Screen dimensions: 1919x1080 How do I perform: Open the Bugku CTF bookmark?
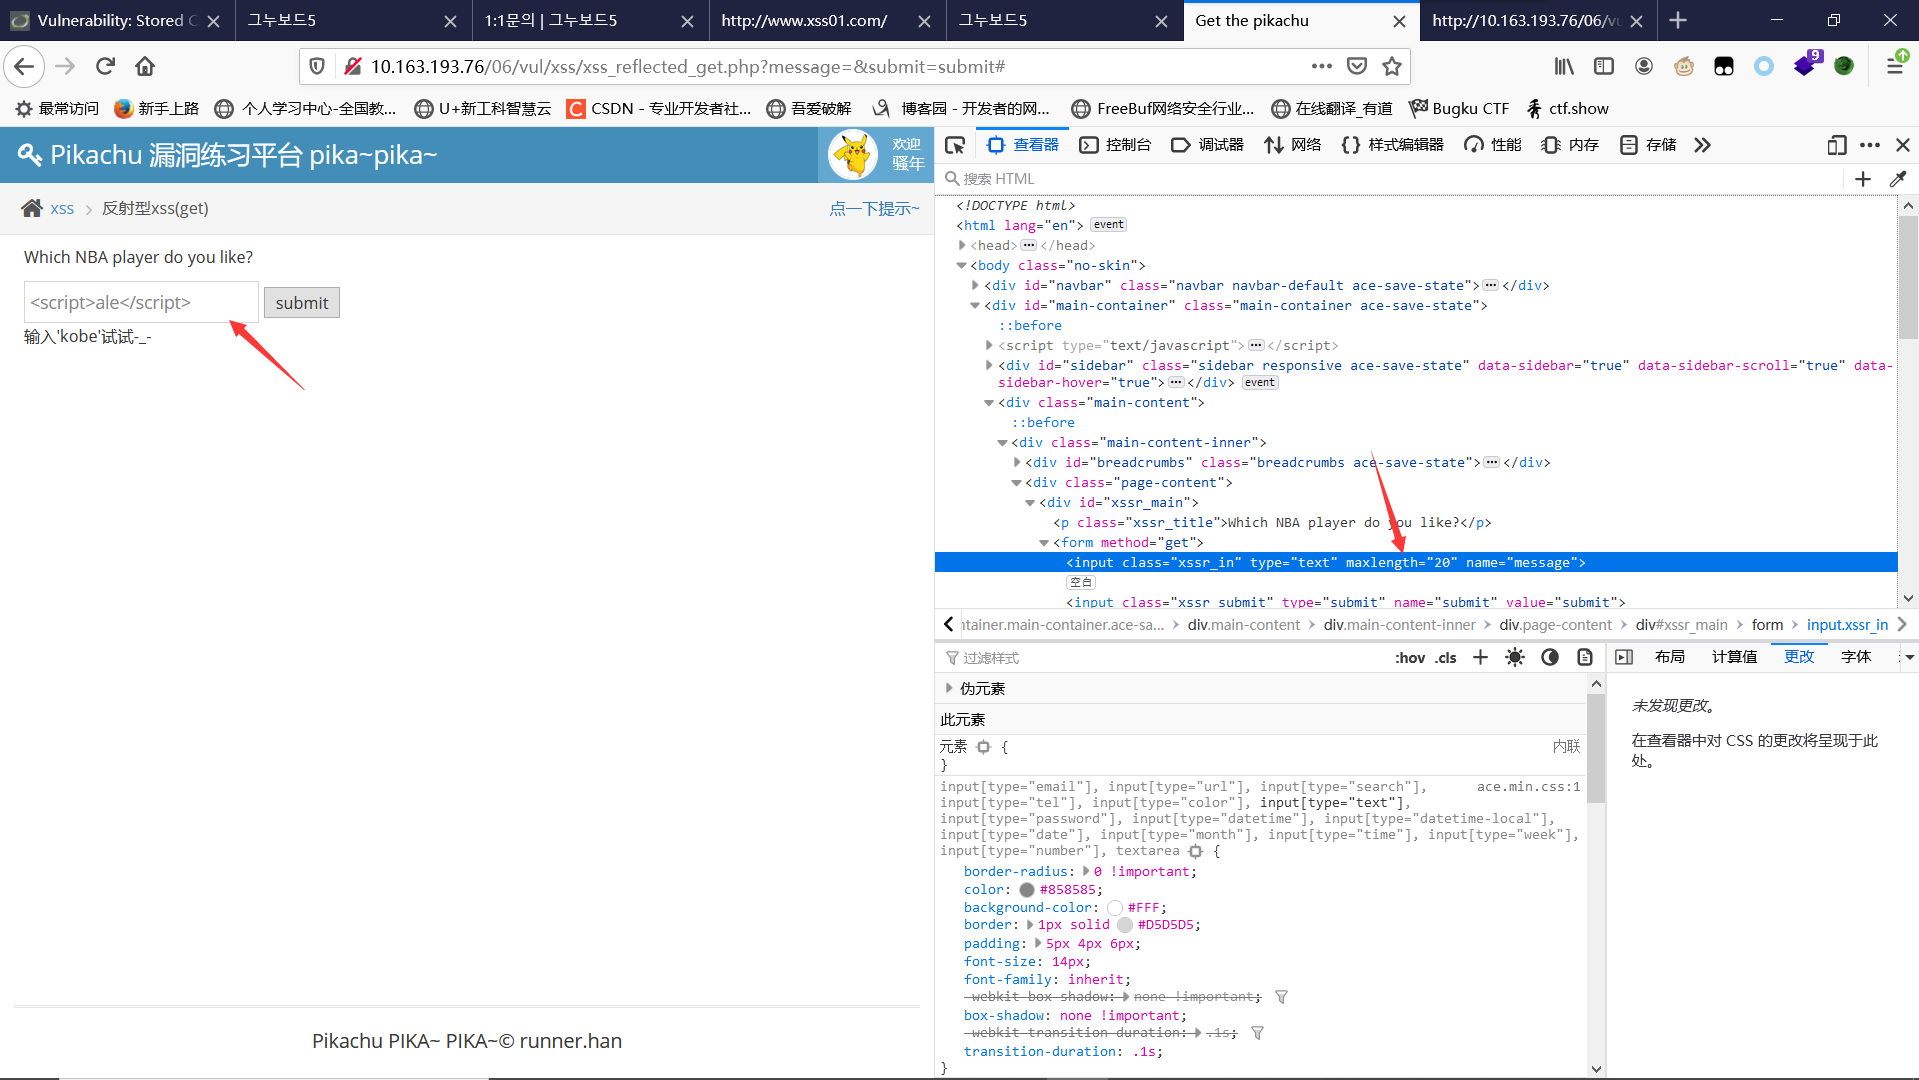pos(1458,108)
